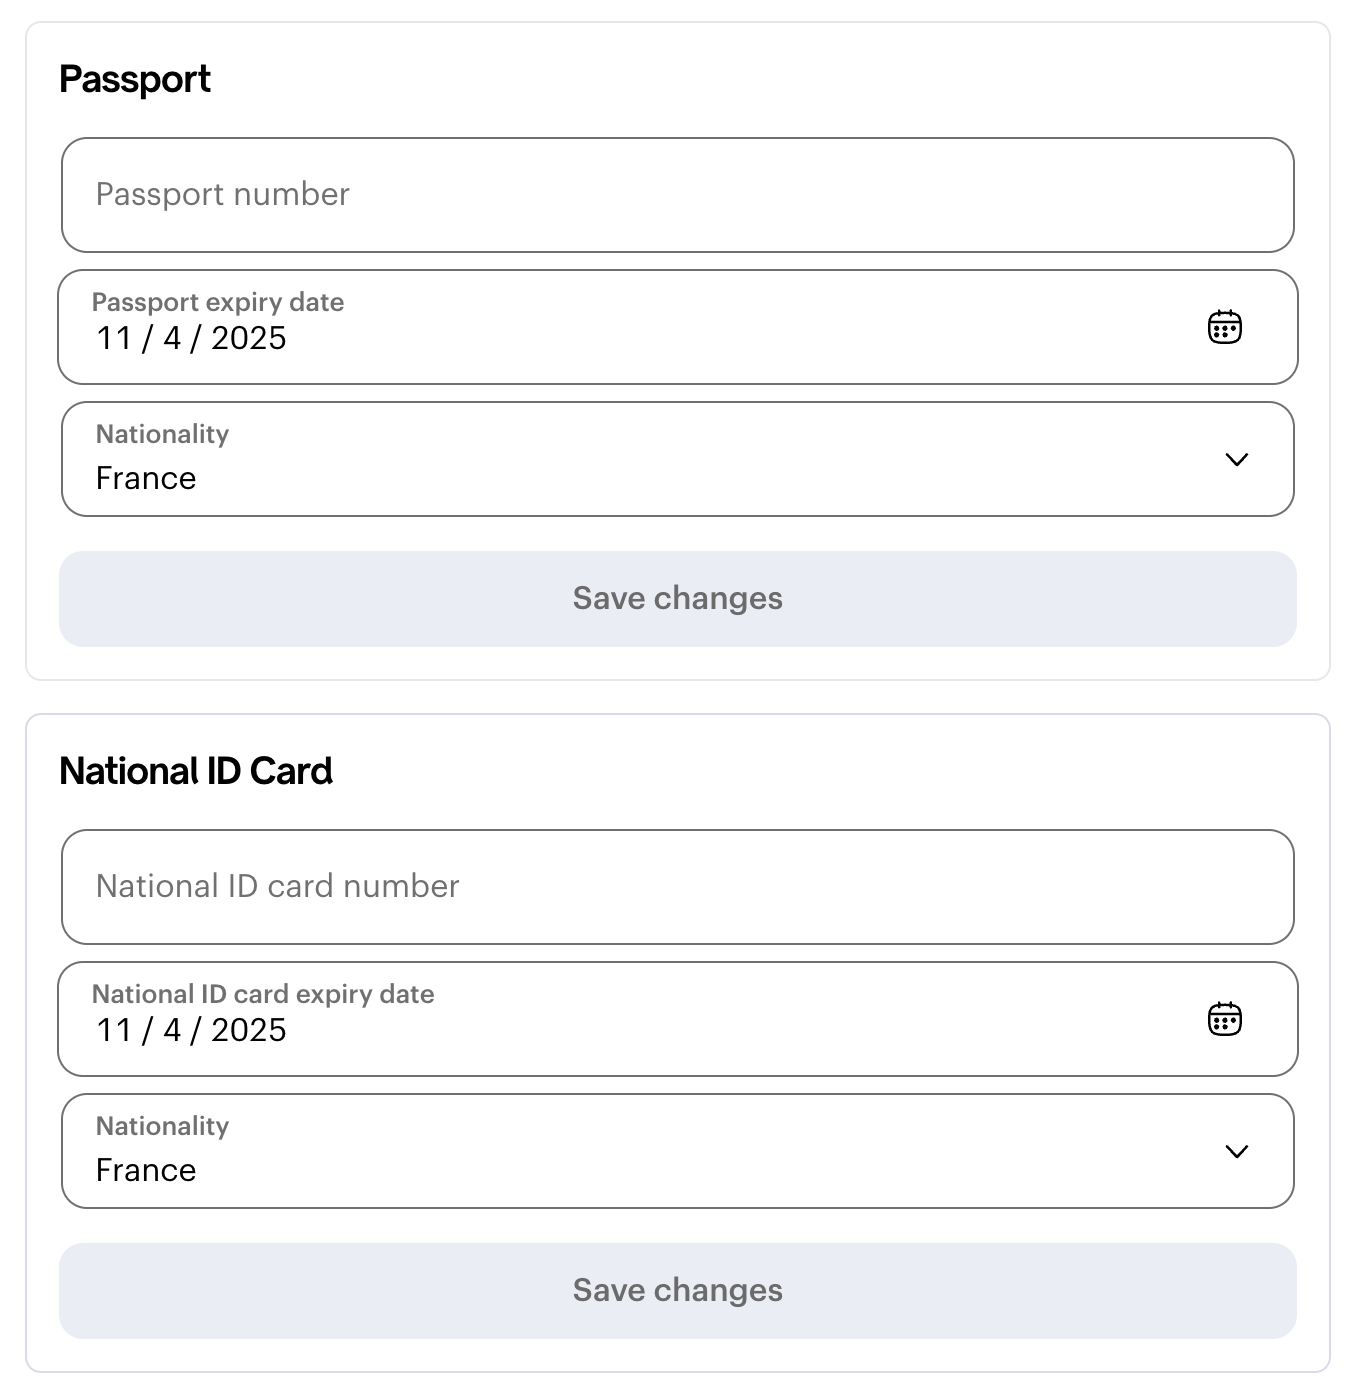The image size is (1360, 1378).
Task: Click "France" value in passport Nationality
Action: tap(146, 479)
